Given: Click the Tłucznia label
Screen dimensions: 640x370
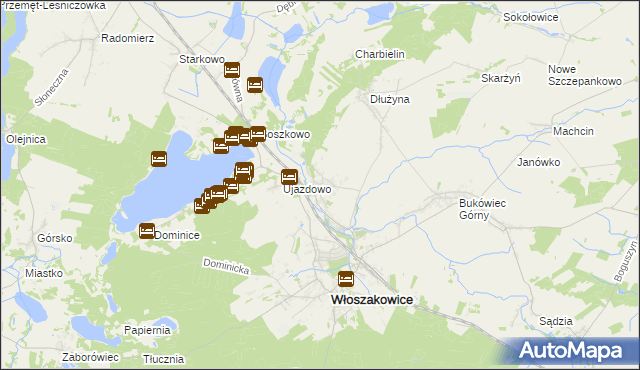Looking at the screenshot, I should pyautogui.click(x=164, y=359).
